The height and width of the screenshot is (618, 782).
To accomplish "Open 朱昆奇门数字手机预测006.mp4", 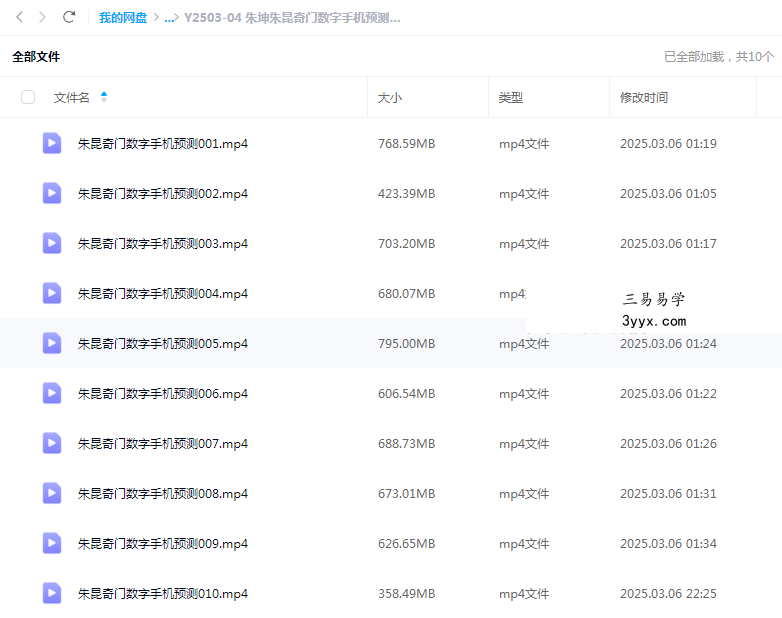I will [163, 394].
